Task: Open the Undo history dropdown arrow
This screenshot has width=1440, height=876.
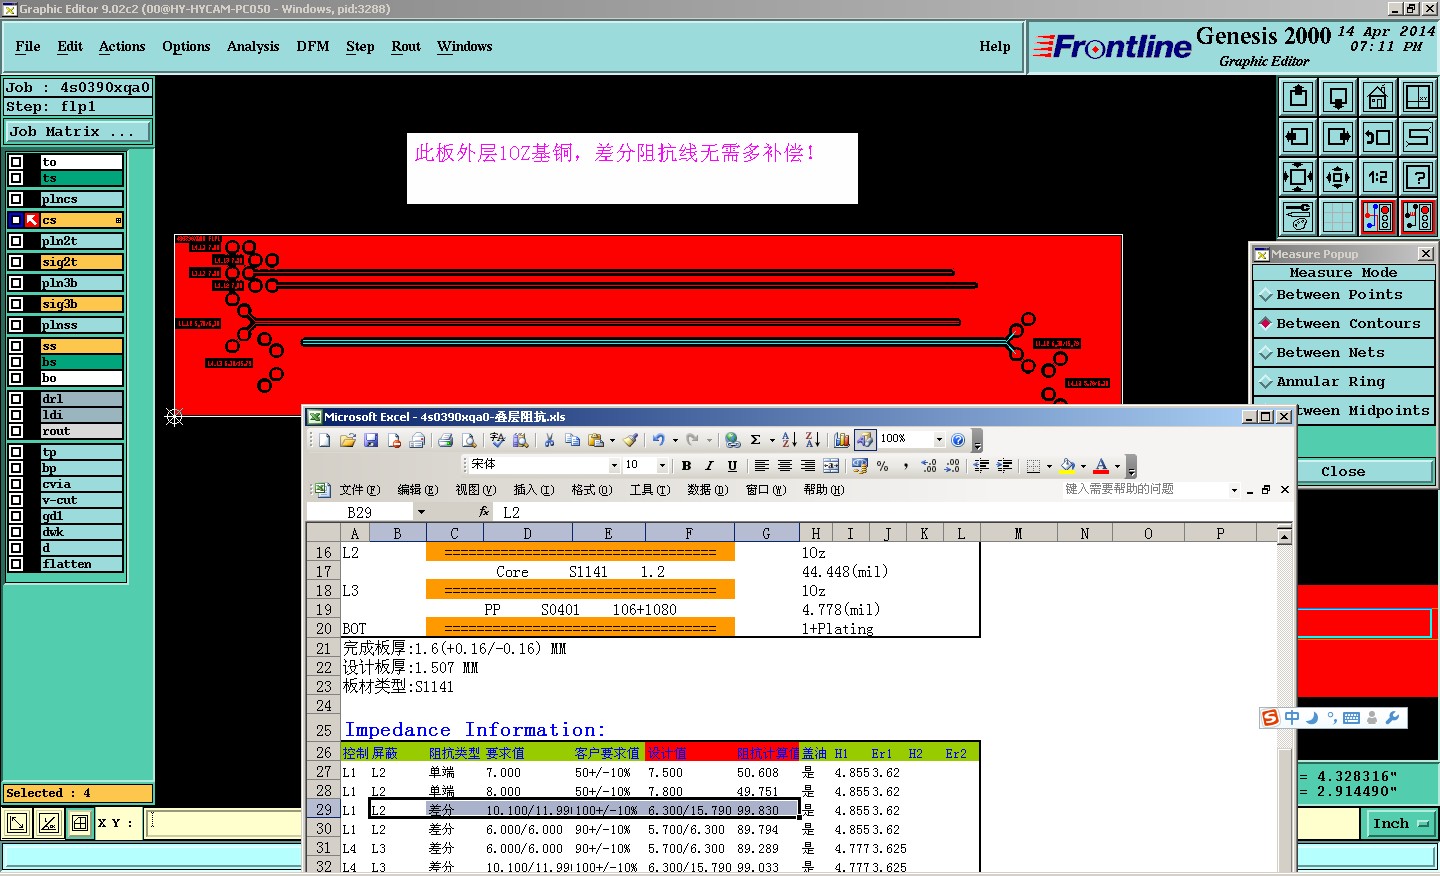Action: pos(675,440)
